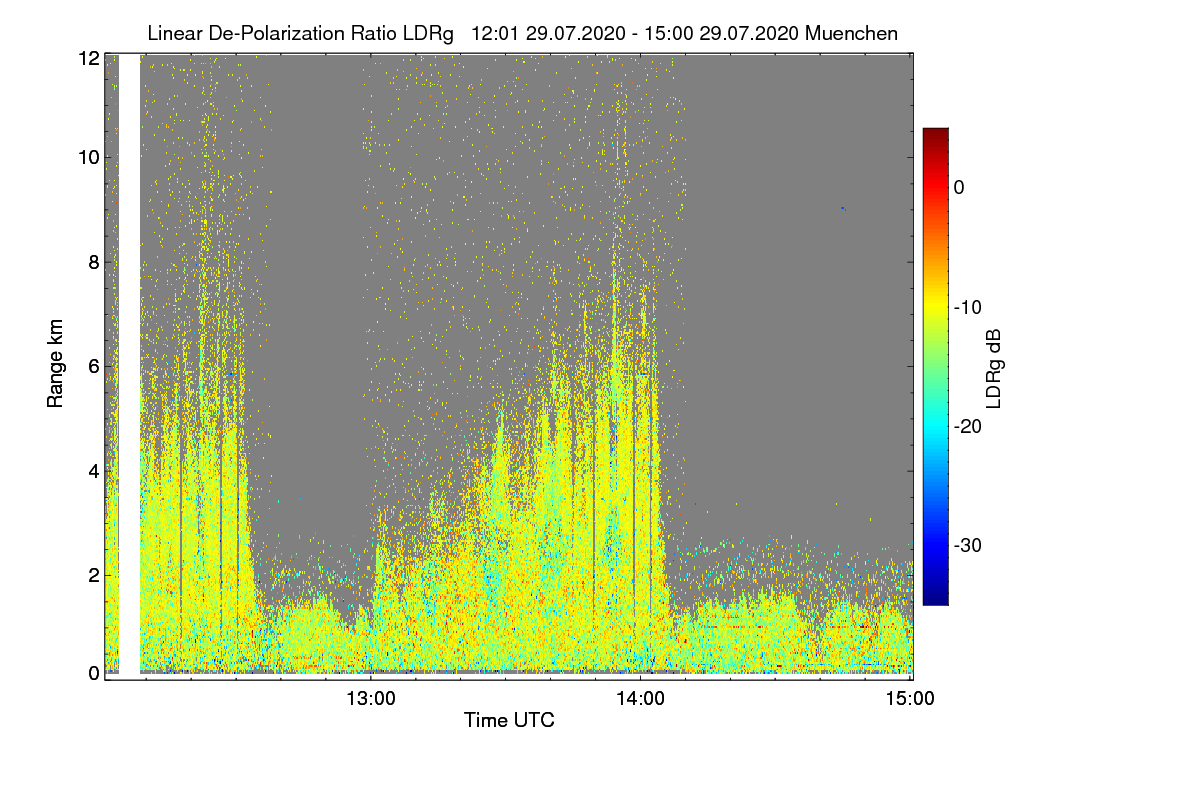Click the dark blue bottom of colorbar

pyautogui.click(x=935, y=595)
